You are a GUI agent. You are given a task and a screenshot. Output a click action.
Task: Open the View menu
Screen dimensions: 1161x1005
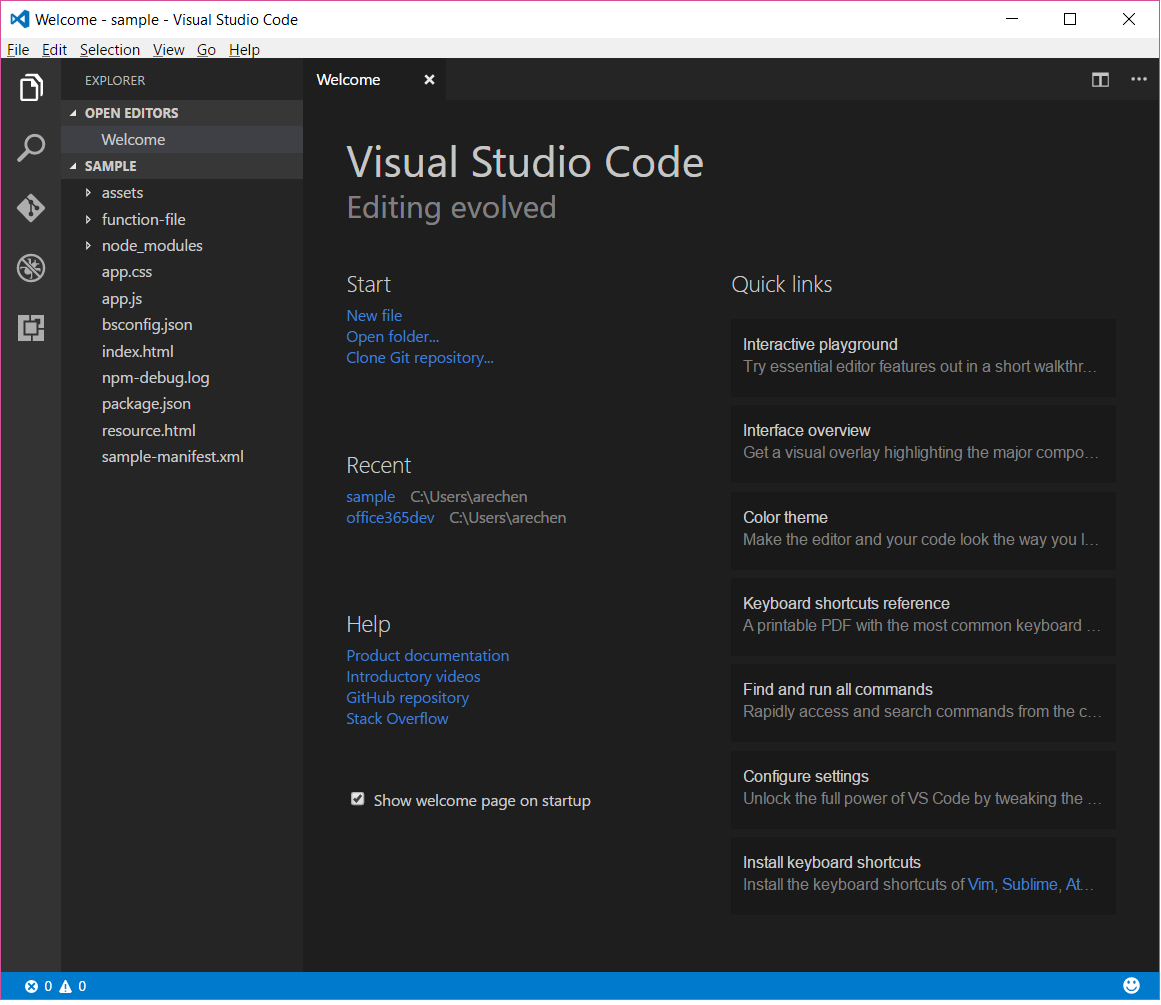coord(168,50)
